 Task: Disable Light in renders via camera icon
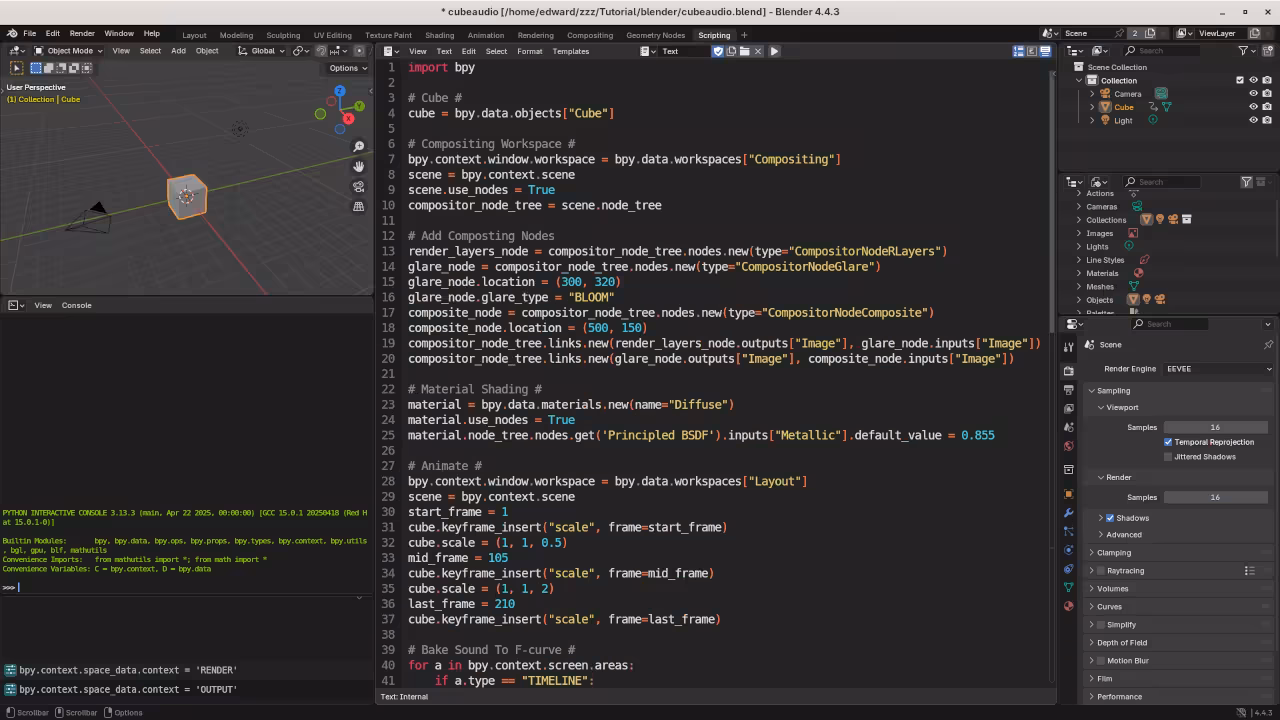[1267, 120]
